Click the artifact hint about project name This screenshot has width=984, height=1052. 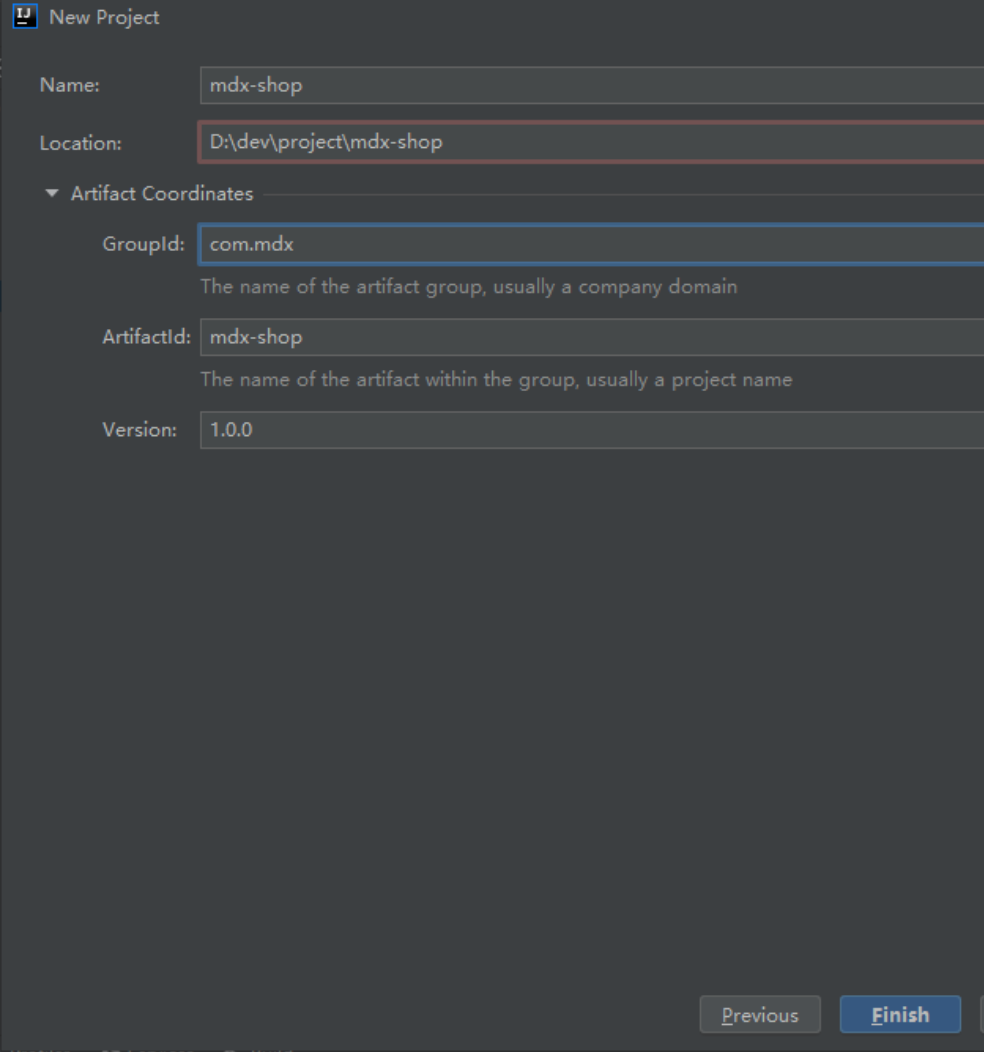(496, 380)
